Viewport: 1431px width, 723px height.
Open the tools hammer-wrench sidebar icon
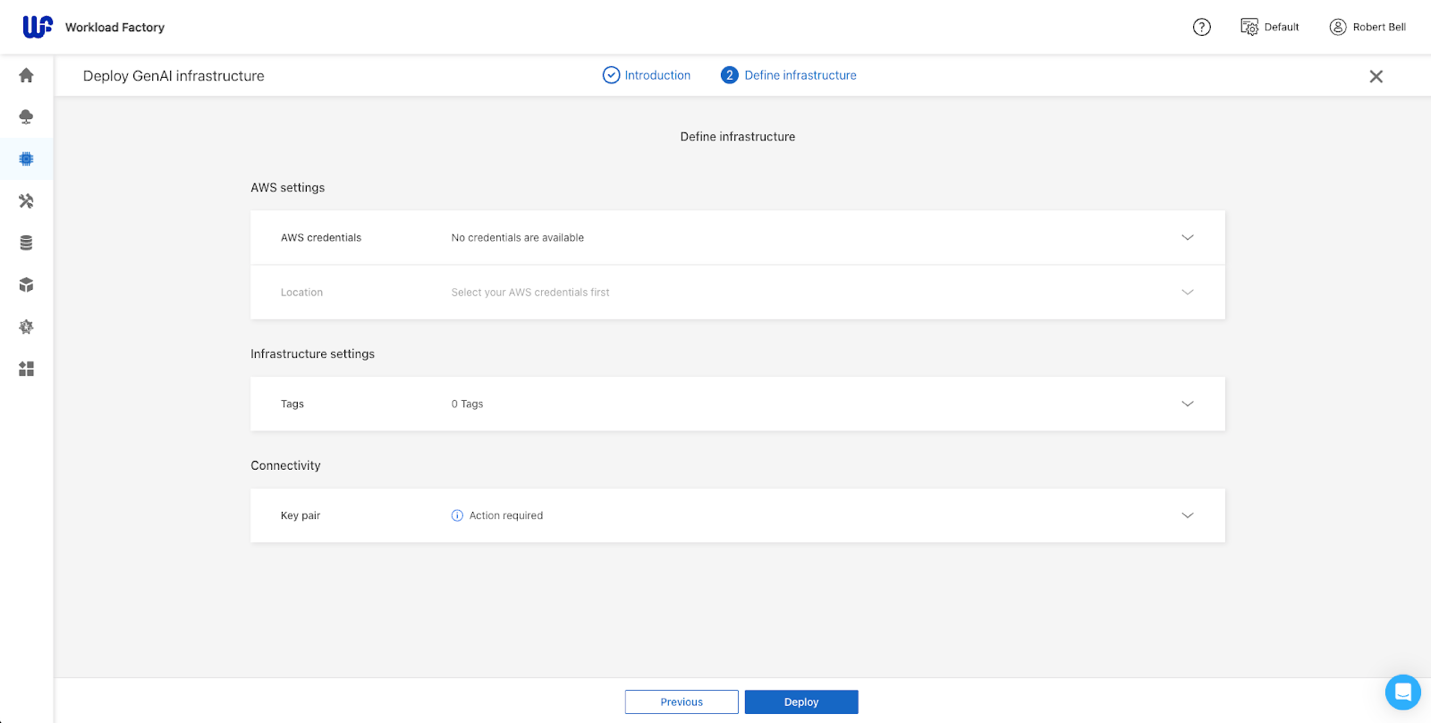(26, 201)
